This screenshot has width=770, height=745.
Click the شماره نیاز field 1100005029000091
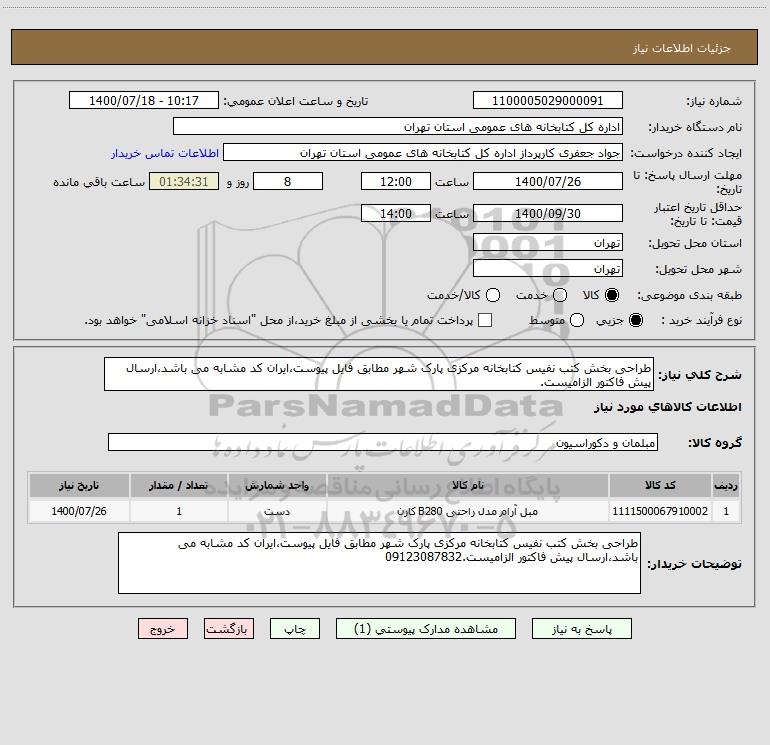click(548, 101)
